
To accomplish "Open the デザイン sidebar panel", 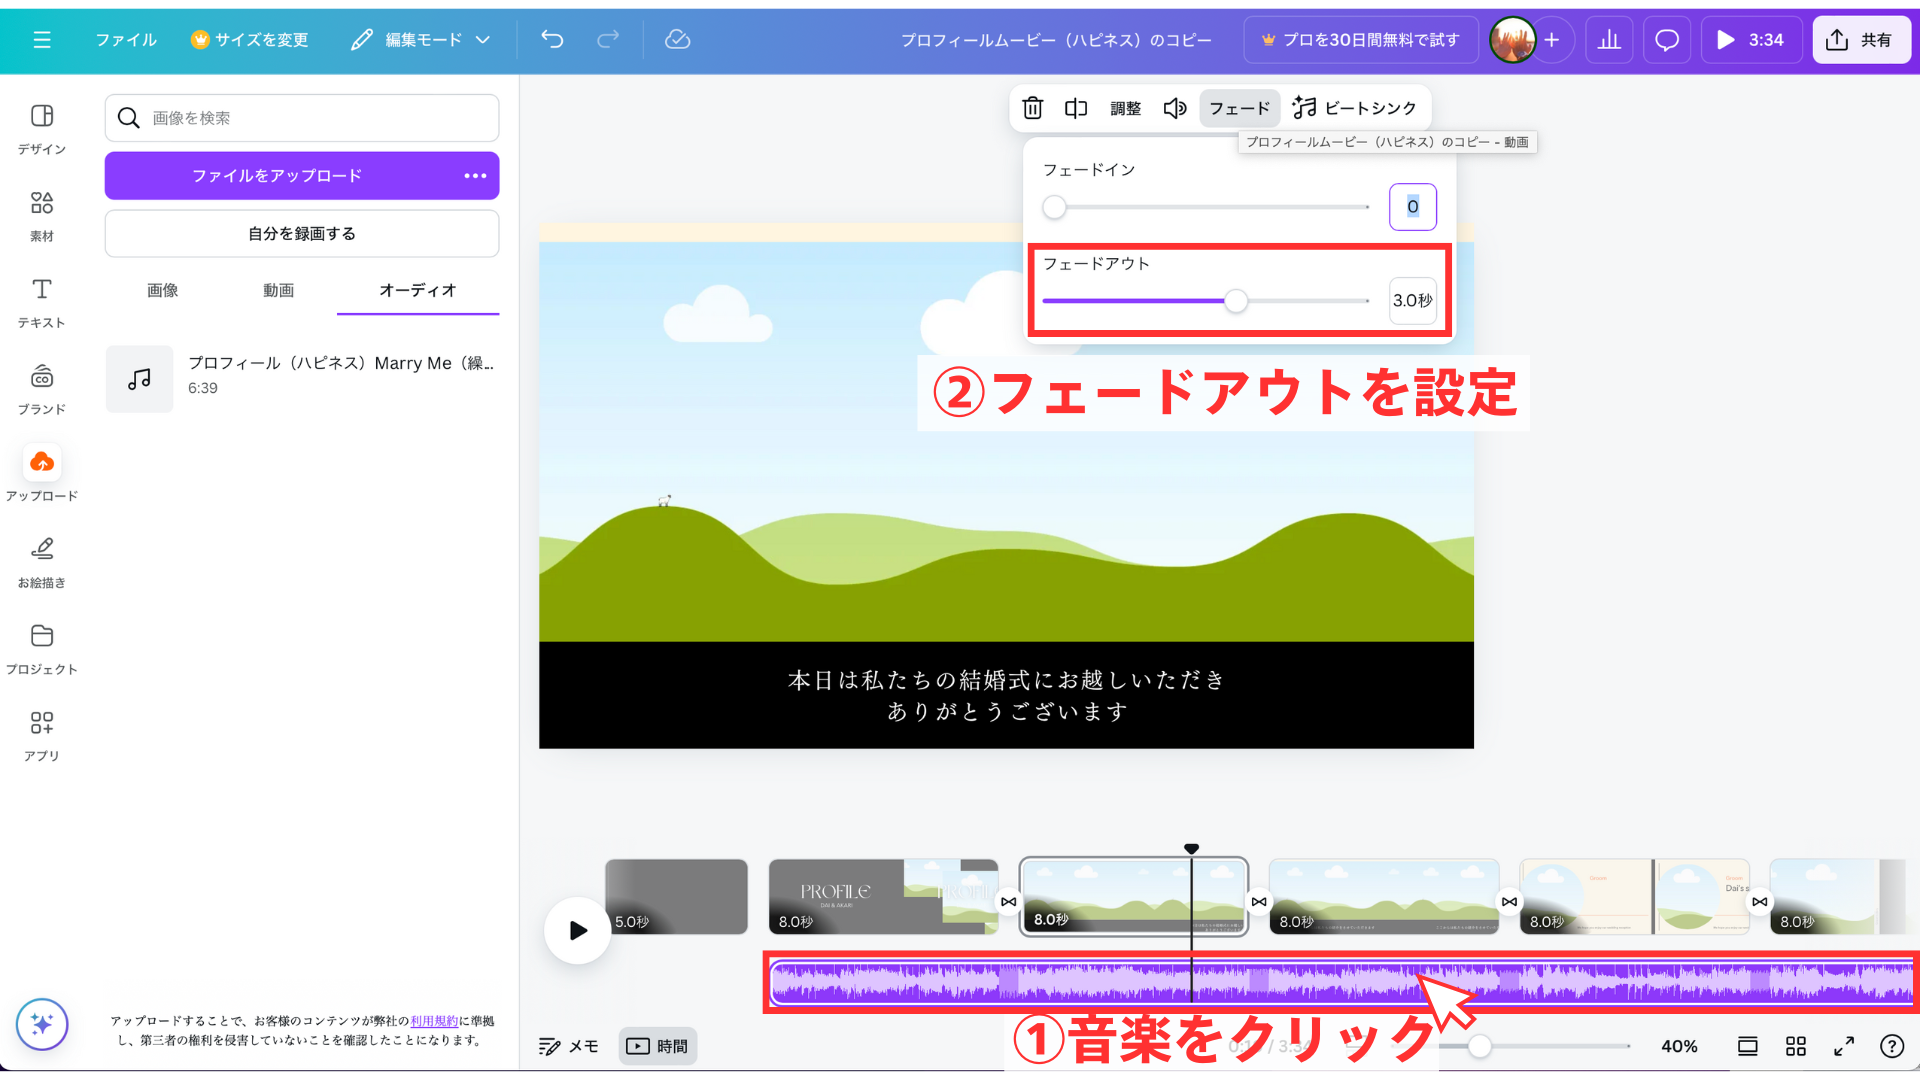I will click(x=42, y=129).
